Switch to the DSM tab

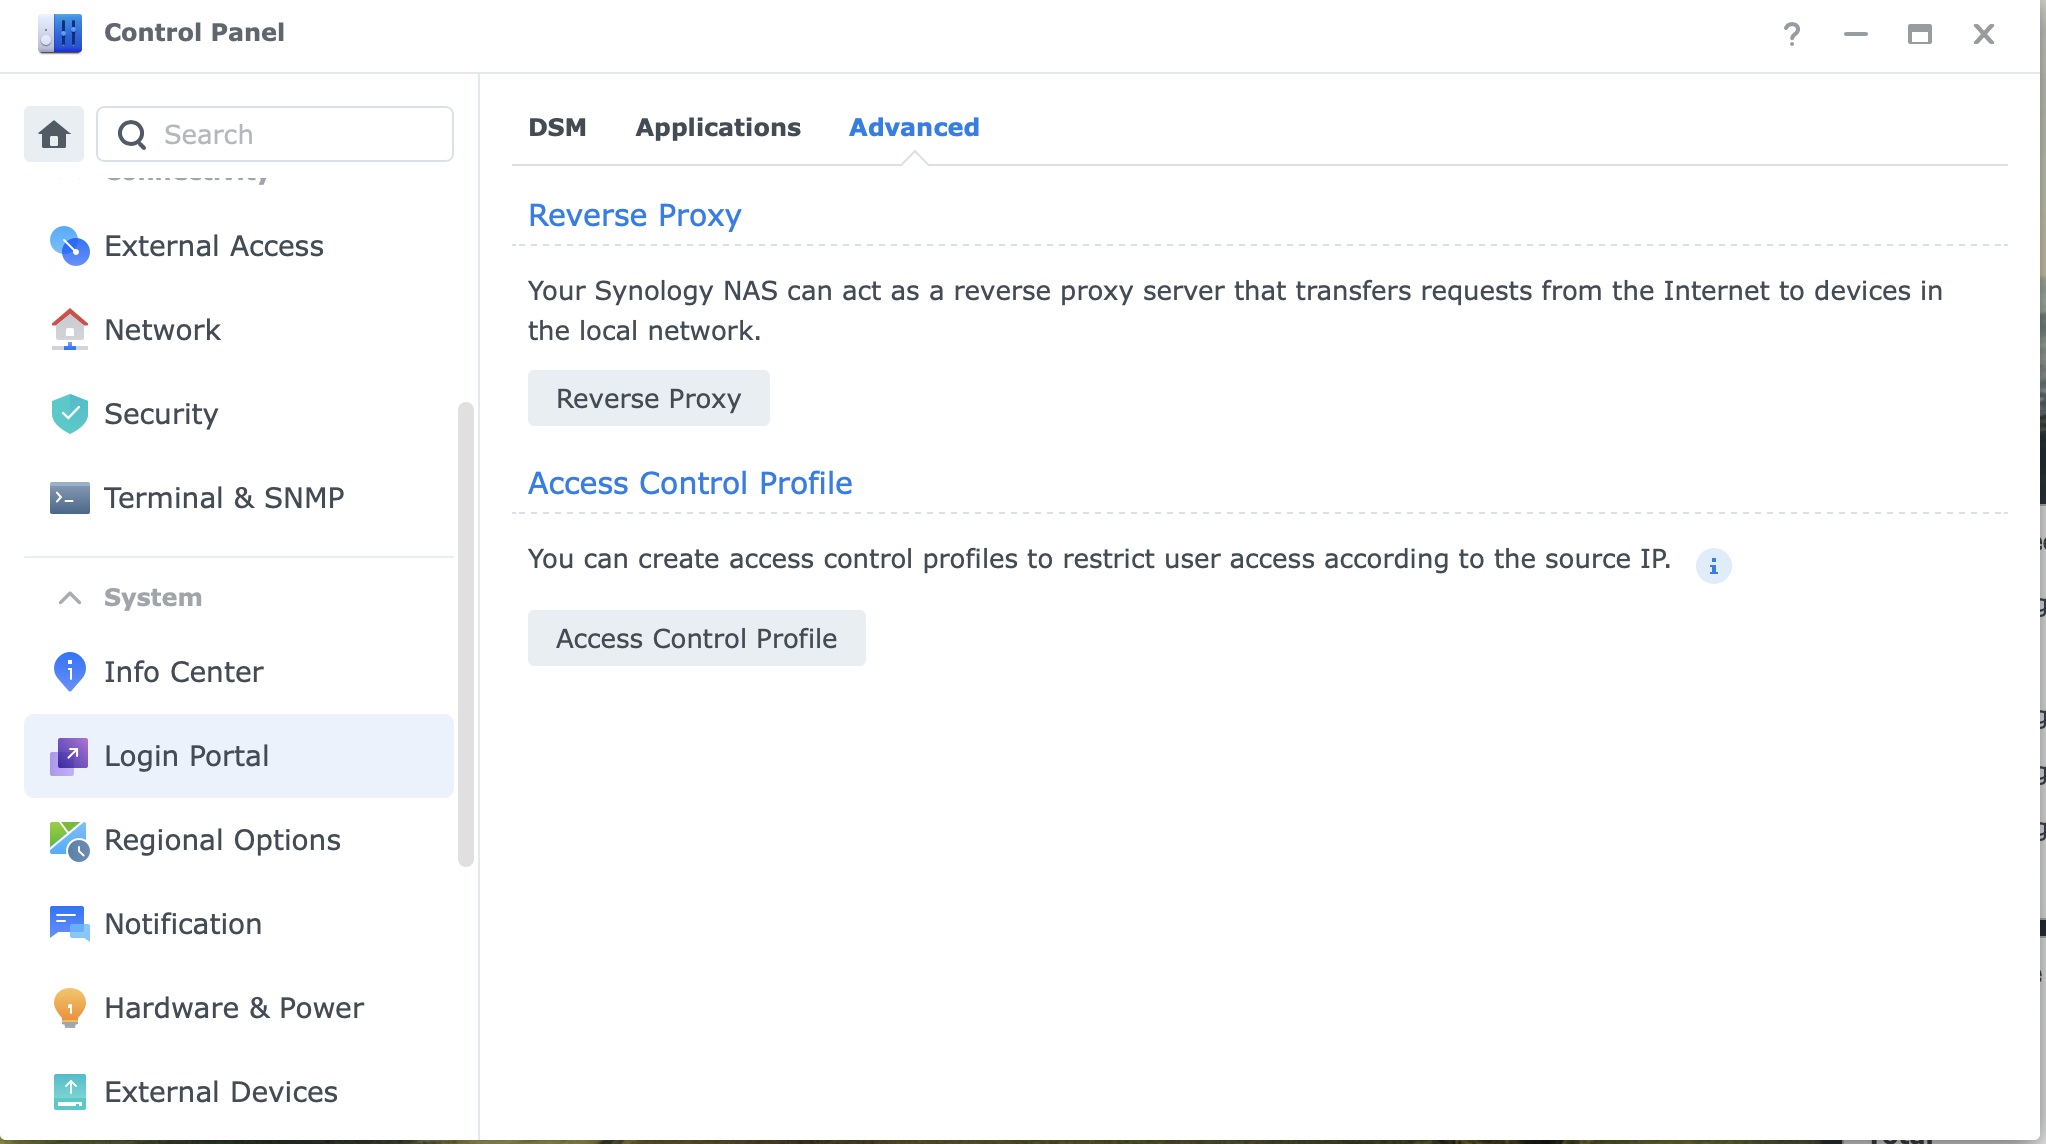(x=557, y=127)
